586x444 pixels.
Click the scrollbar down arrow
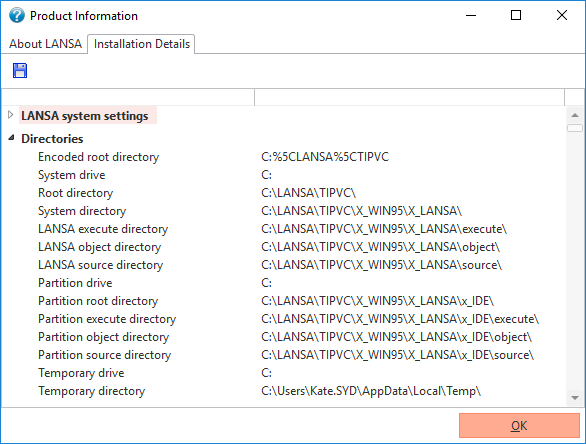(x=575, y=398)
